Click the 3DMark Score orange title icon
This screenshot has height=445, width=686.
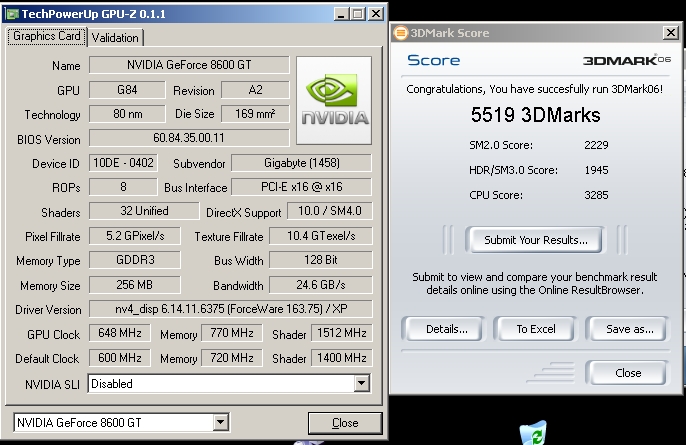(400, 33)
